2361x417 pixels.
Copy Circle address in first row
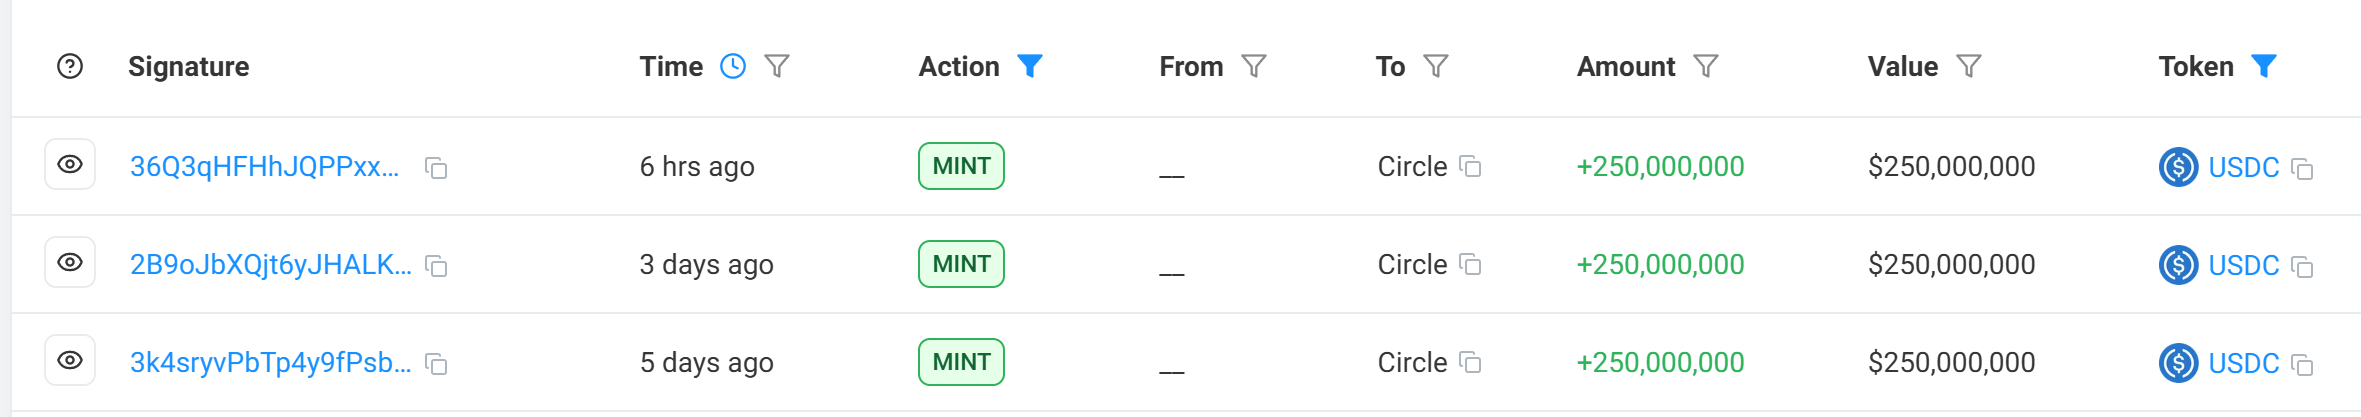pos(1470,166)
